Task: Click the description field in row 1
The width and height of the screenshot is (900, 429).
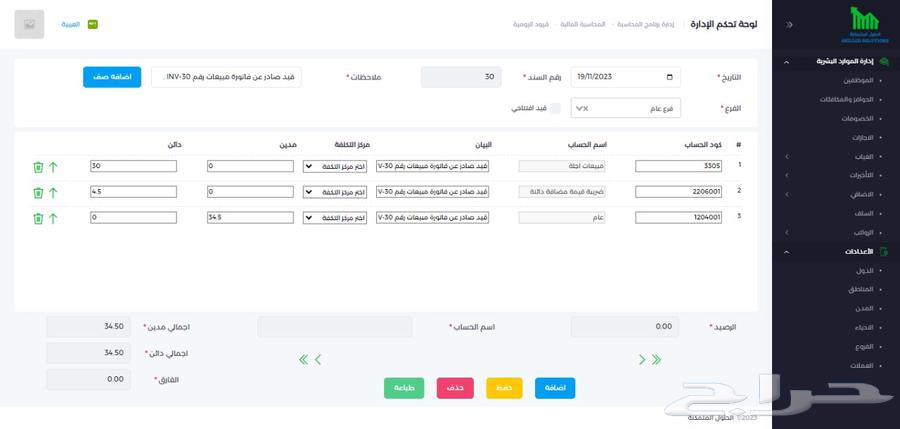Action: pos(432,167)
